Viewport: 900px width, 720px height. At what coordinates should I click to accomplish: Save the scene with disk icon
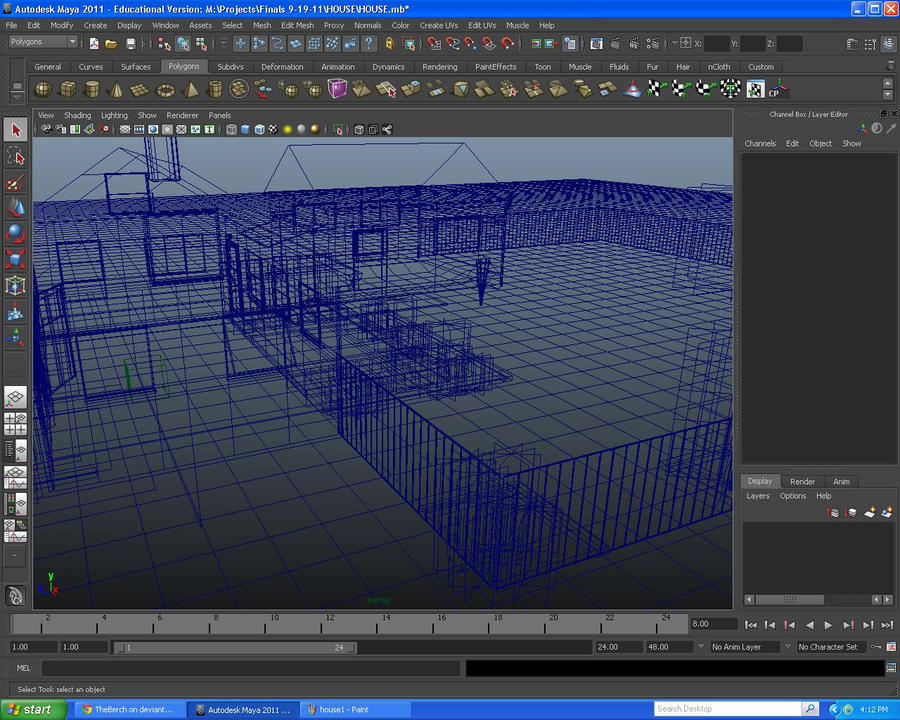(131, 44)
